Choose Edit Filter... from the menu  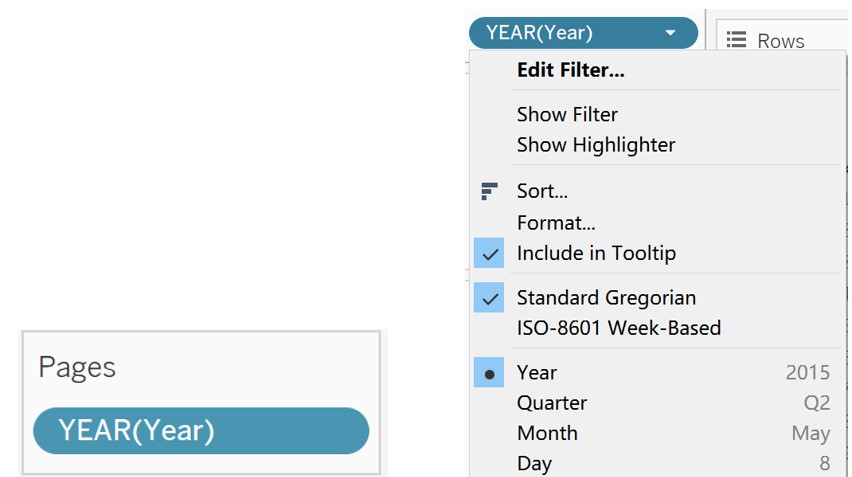(570, 70)
